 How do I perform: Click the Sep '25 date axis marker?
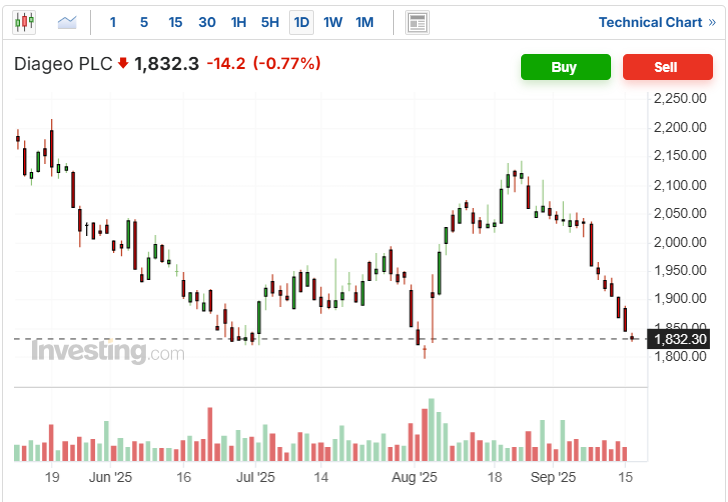[x=553, y=477]
